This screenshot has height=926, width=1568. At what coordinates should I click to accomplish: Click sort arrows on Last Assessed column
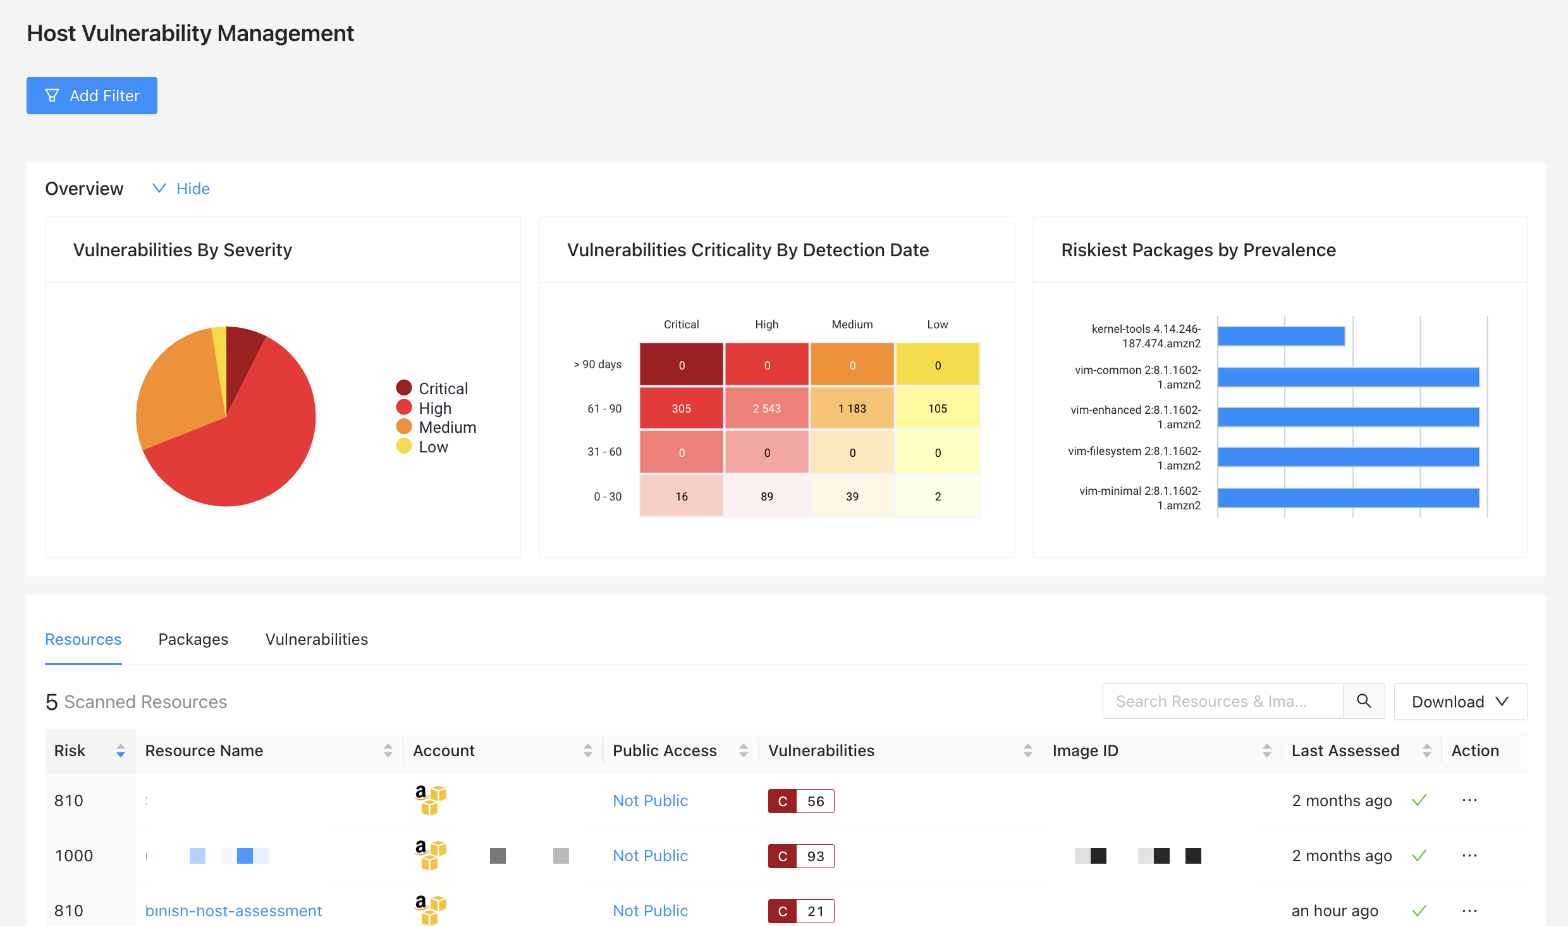click(1426, 751)
